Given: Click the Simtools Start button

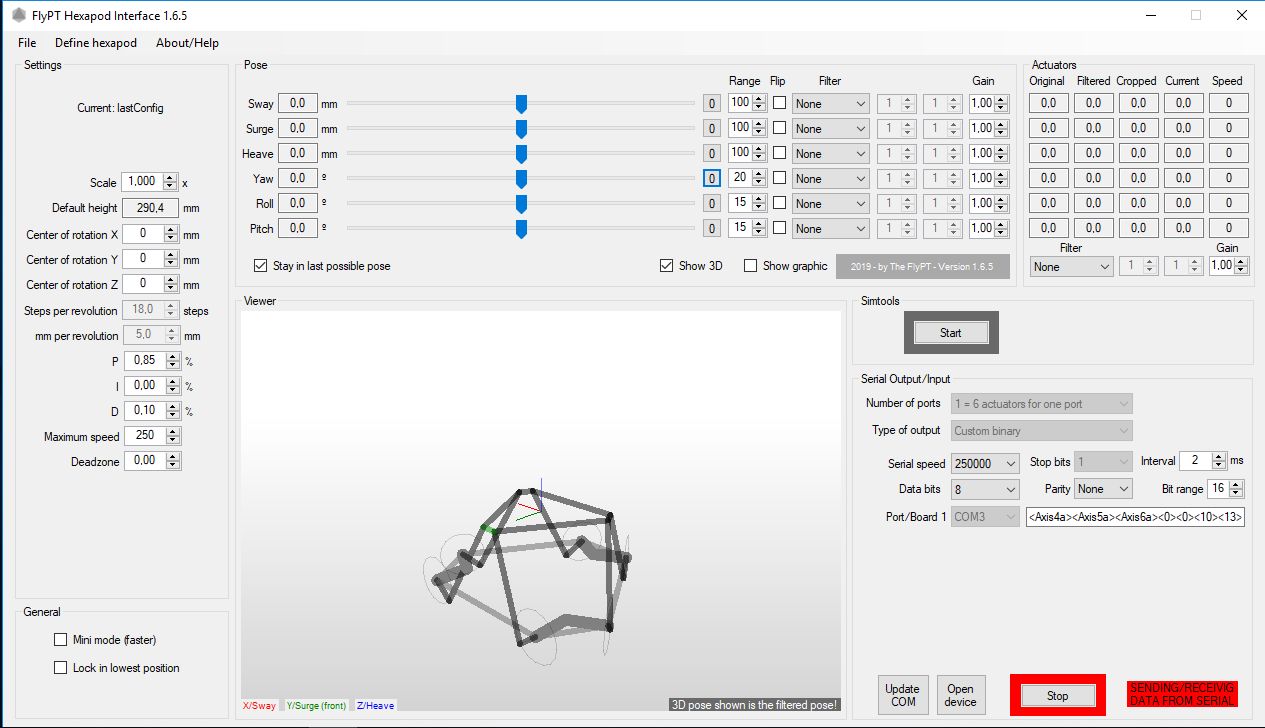Looking at the screenshot, I should coord(950,333).
